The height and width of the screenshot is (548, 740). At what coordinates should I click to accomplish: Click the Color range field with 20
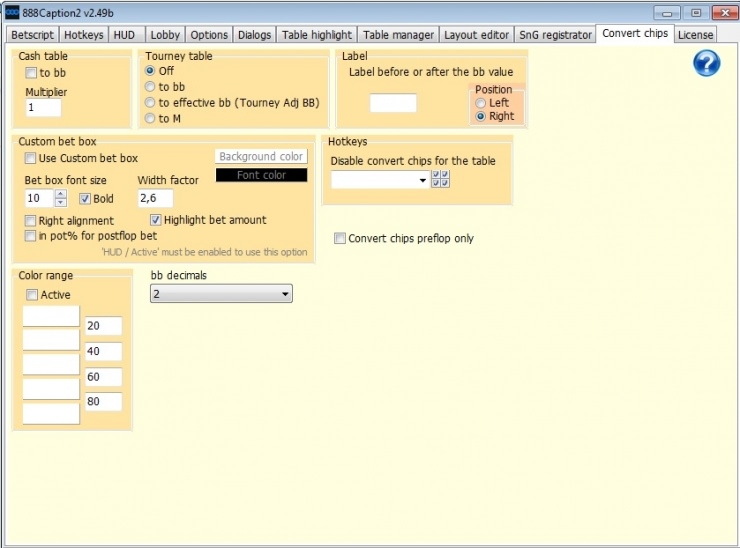click(103, 326)
